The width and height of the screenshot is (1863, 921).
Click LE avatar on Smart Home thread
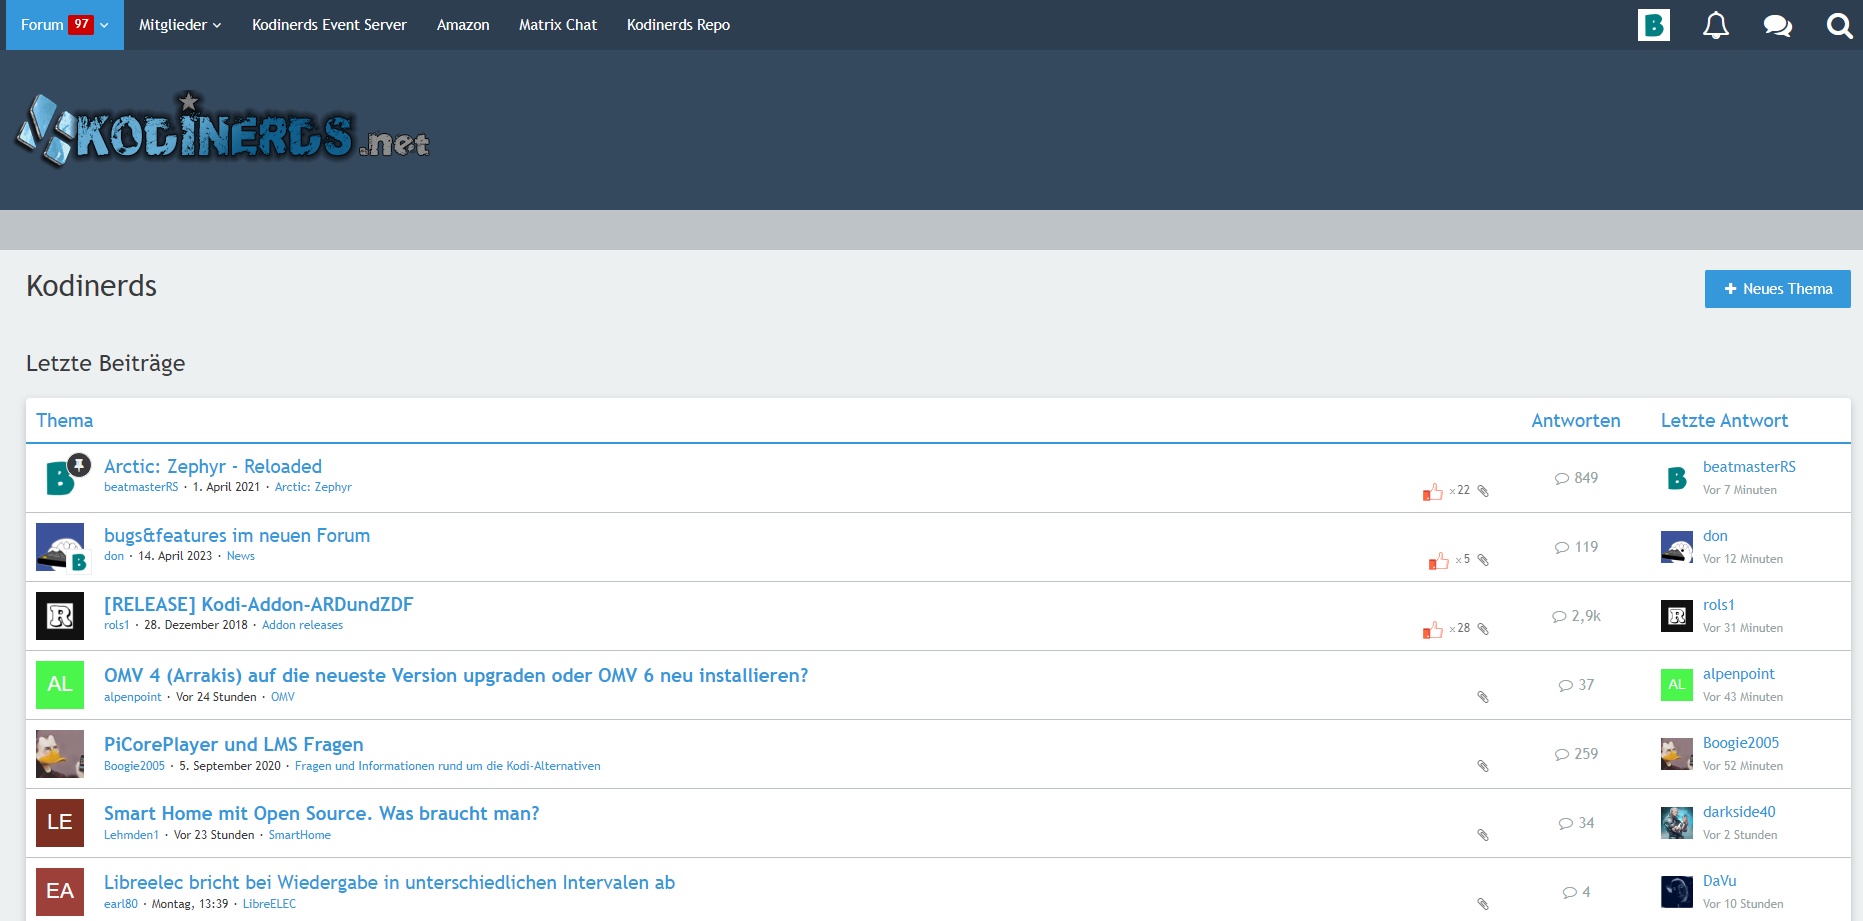pyautogui.click(x=60, y=823)
